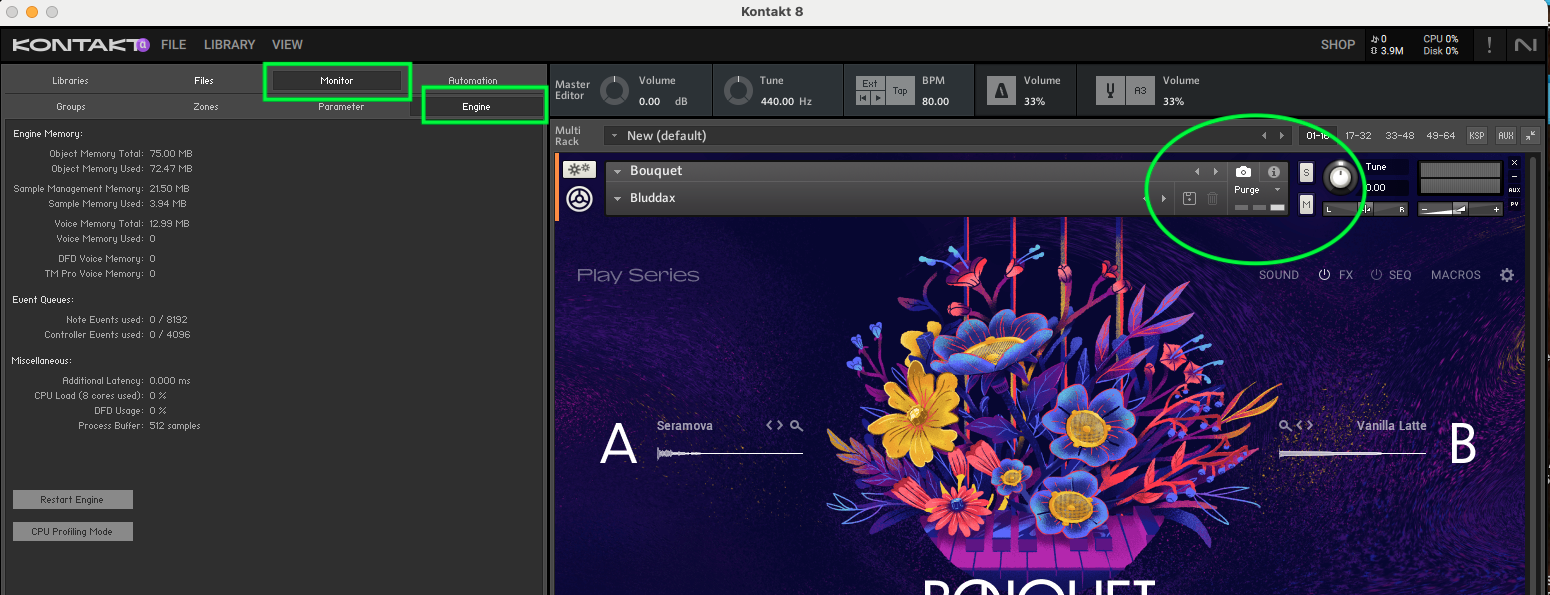Save snapshot with the disk icon

pyautogui.click(x=1189, y=198)
